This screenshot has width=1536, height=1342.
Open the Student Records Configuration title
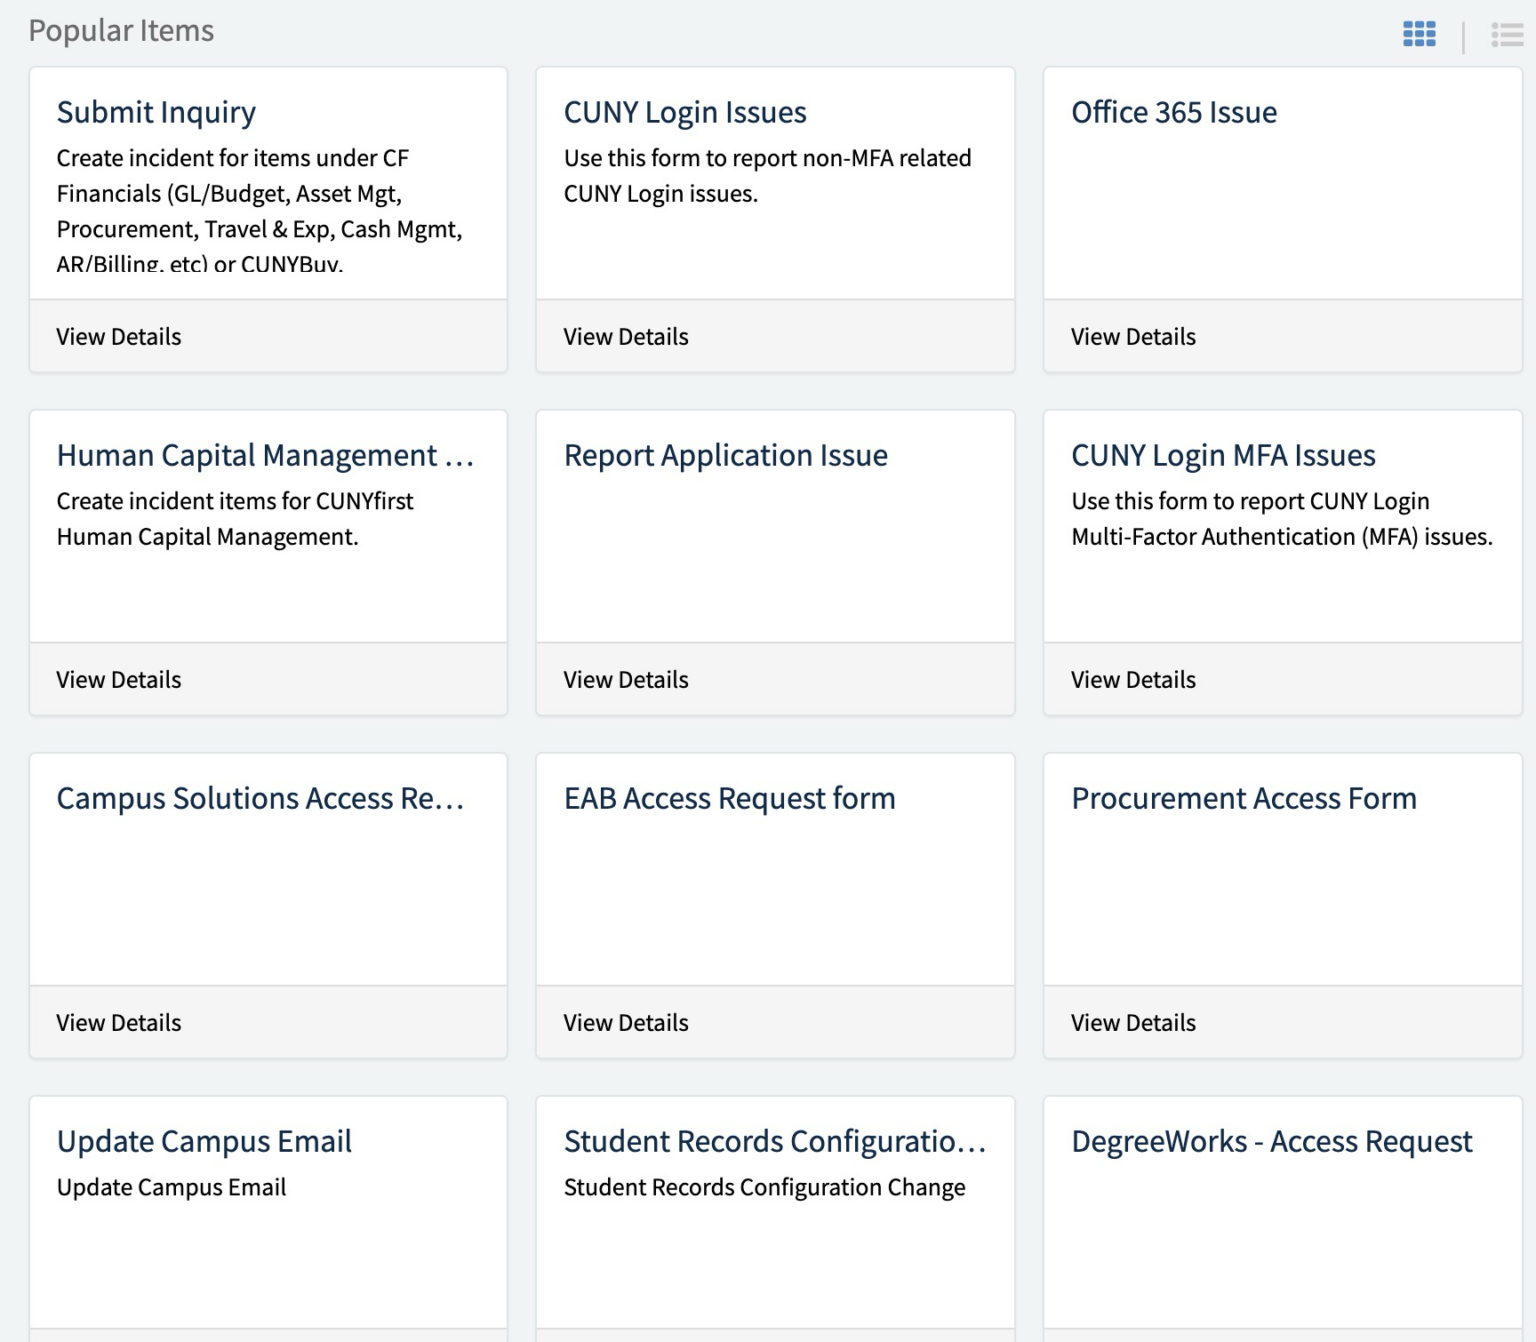point(775,1141)
